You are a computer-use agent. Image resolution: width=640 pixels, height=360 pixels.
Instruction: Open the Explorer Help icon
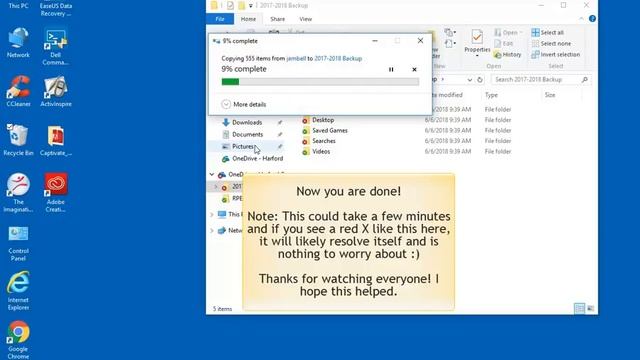592,19
